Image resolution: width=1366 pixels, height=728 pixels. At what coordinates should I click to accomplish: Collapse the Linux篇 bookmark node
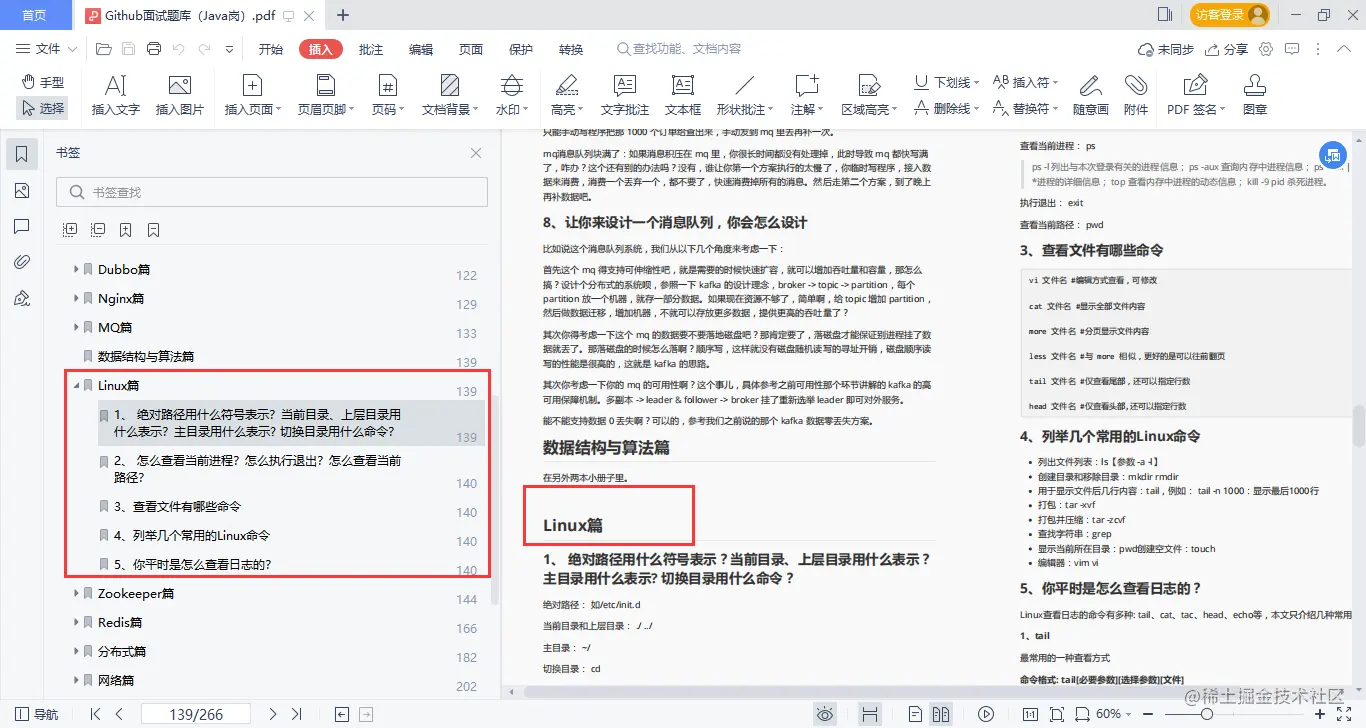click(x=76, y=385)
